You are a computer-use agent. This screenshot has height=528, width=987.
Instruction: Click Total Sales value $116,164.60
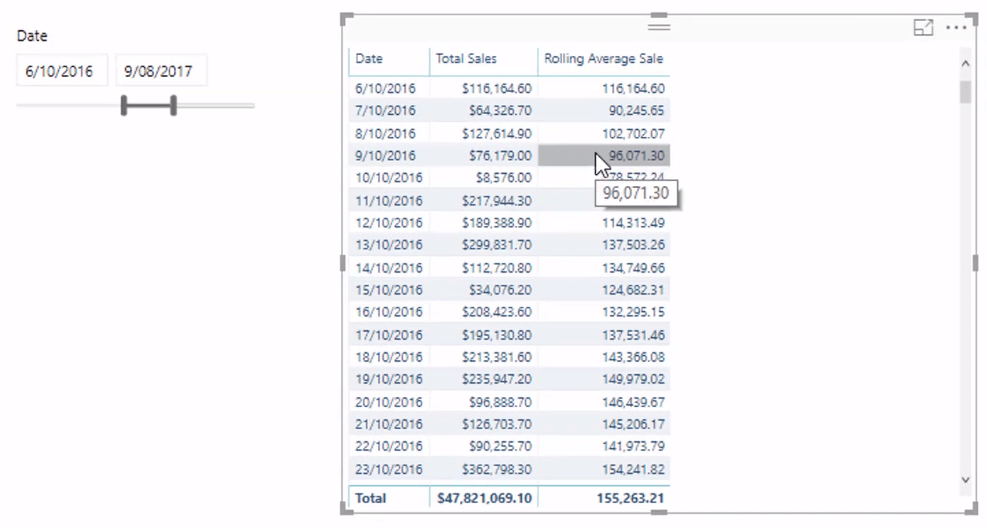click(x=497, y=89)
